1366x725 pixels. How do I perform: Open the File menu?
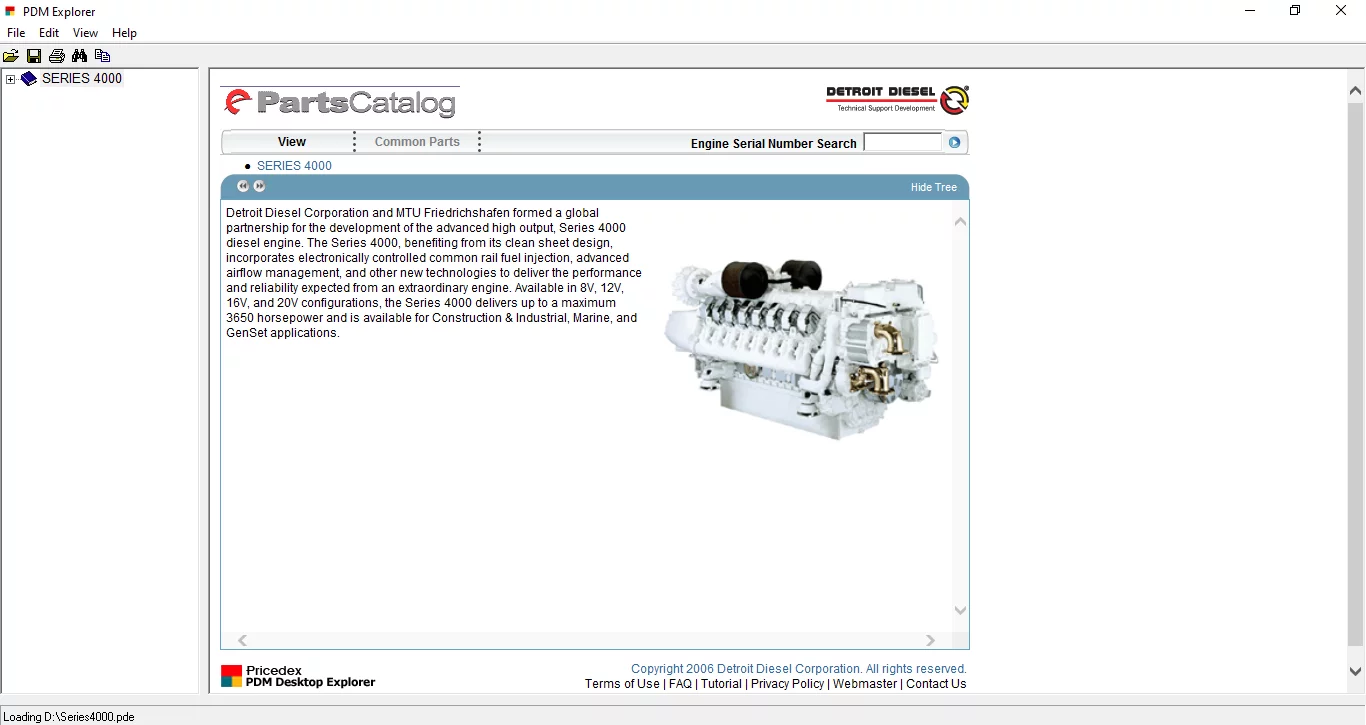16,33
